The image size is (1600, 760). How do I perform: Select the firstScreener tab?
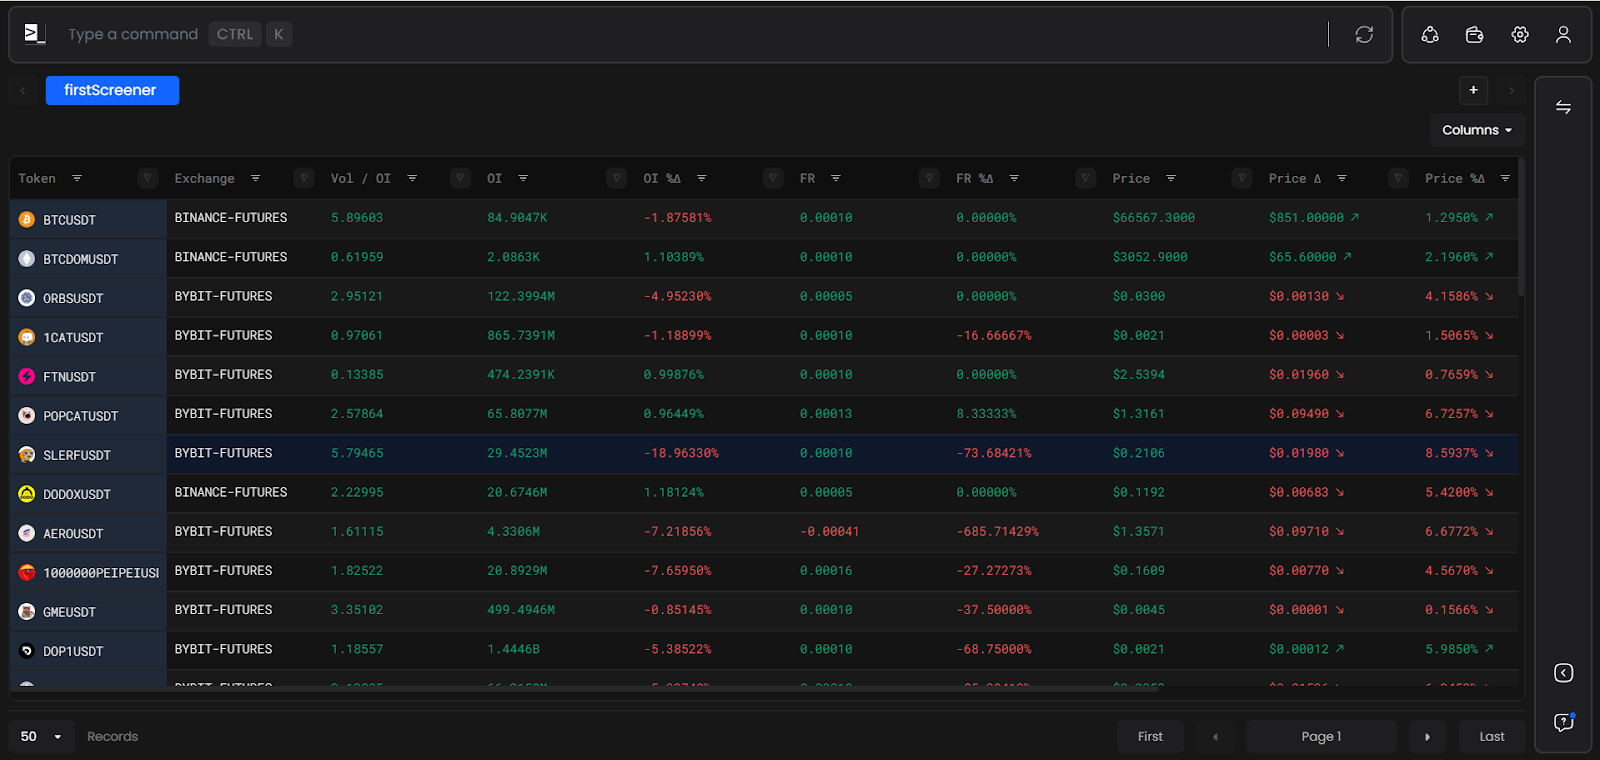(112, 90)
